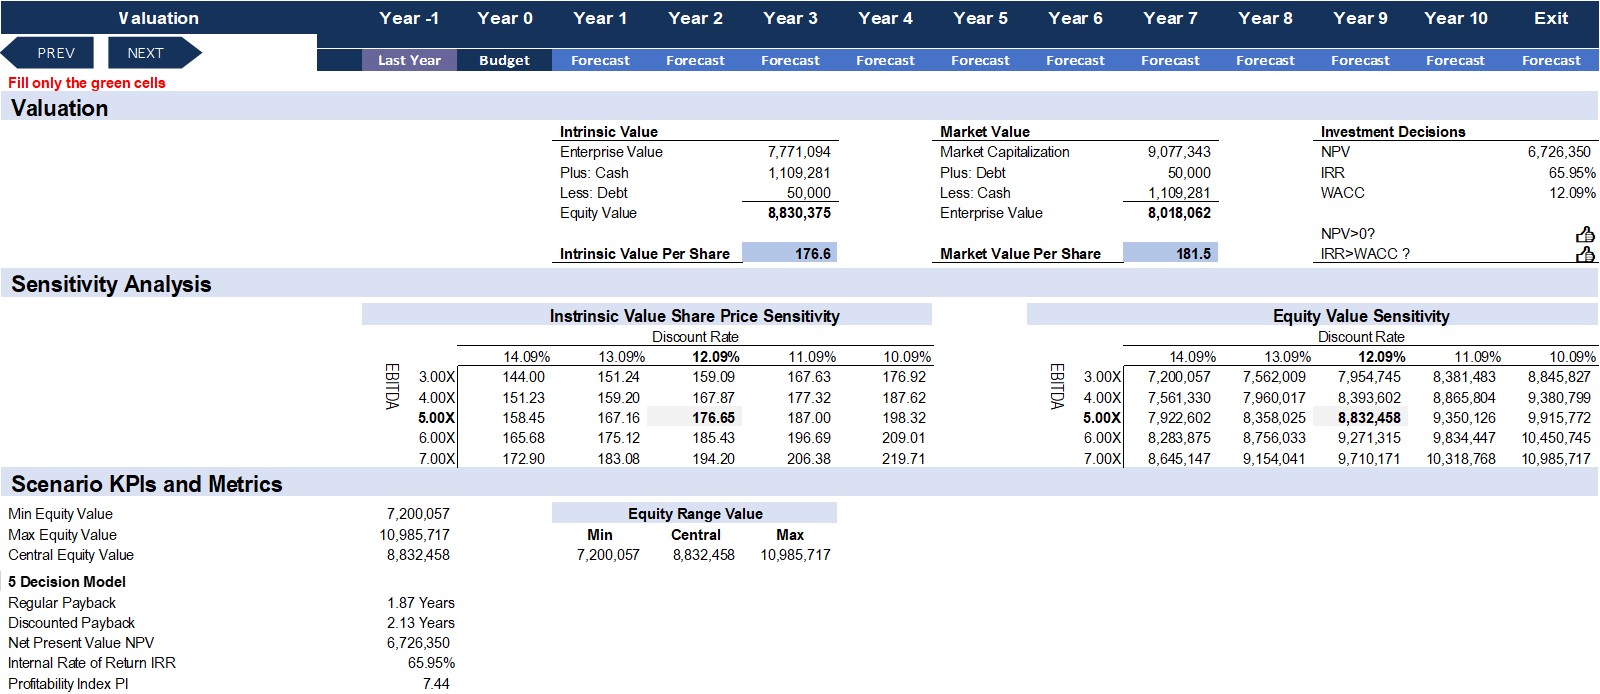The width and height of the screenshot is (1600, 694).
Task: Click the highlighted 8,832,458 equity sensitivity cell
Action: 1360,418
